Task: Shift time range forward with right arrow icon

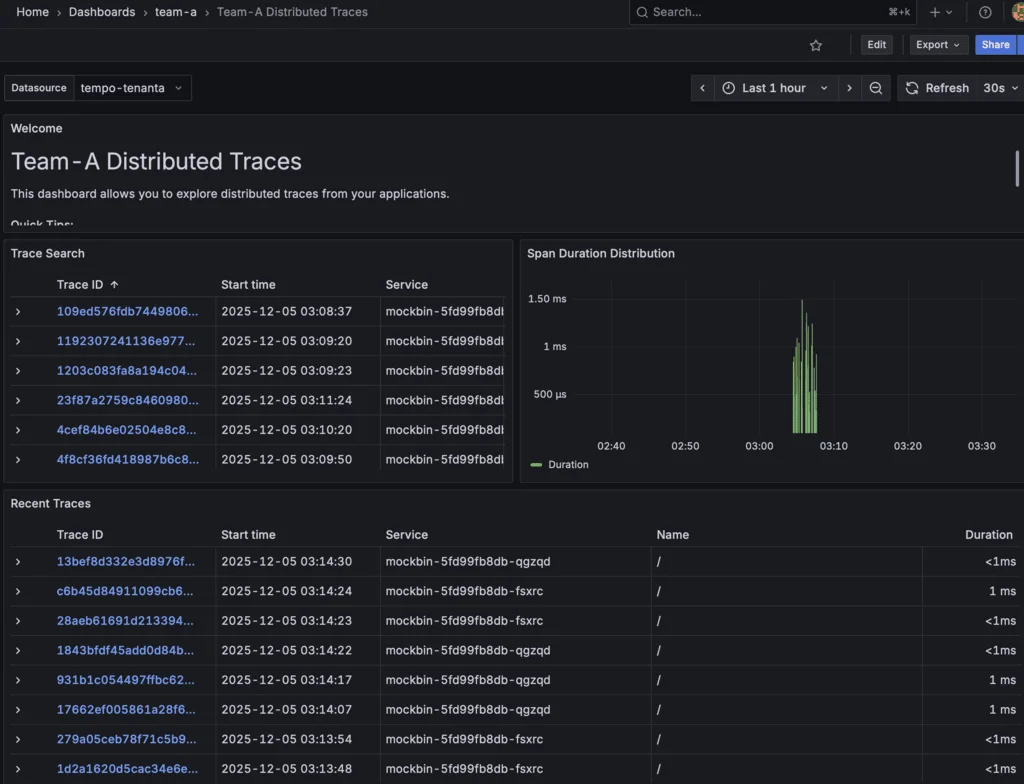Action: click(x=849, y=88)
